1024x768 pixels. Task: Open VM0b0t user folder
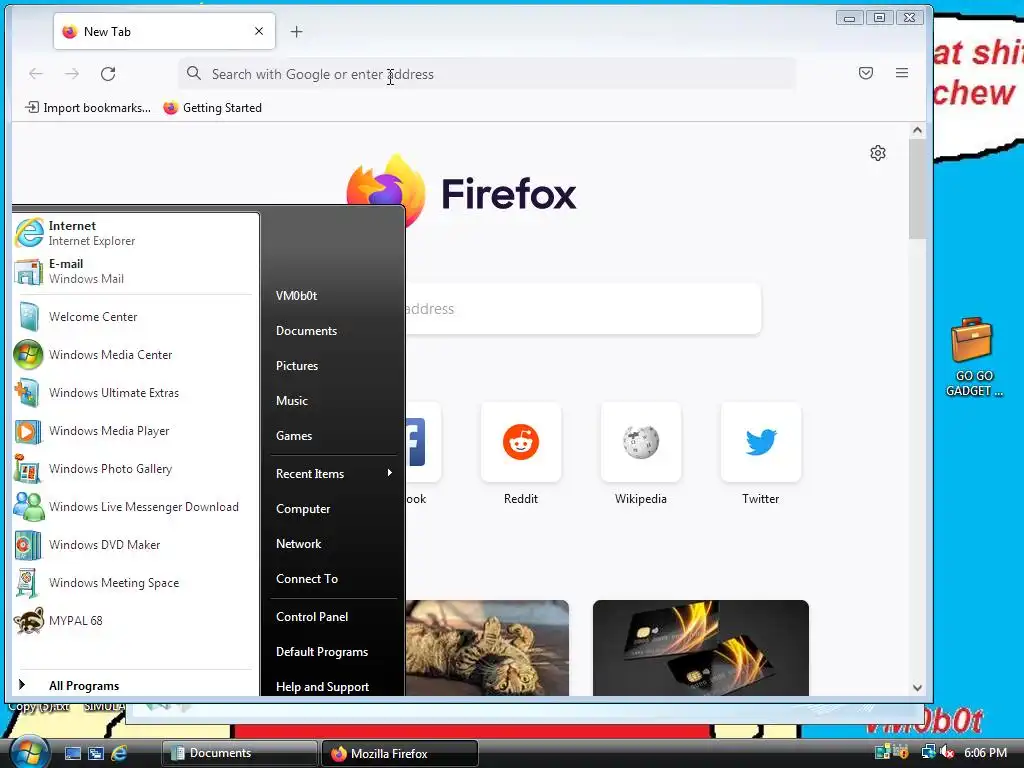[x=333, y=296]
